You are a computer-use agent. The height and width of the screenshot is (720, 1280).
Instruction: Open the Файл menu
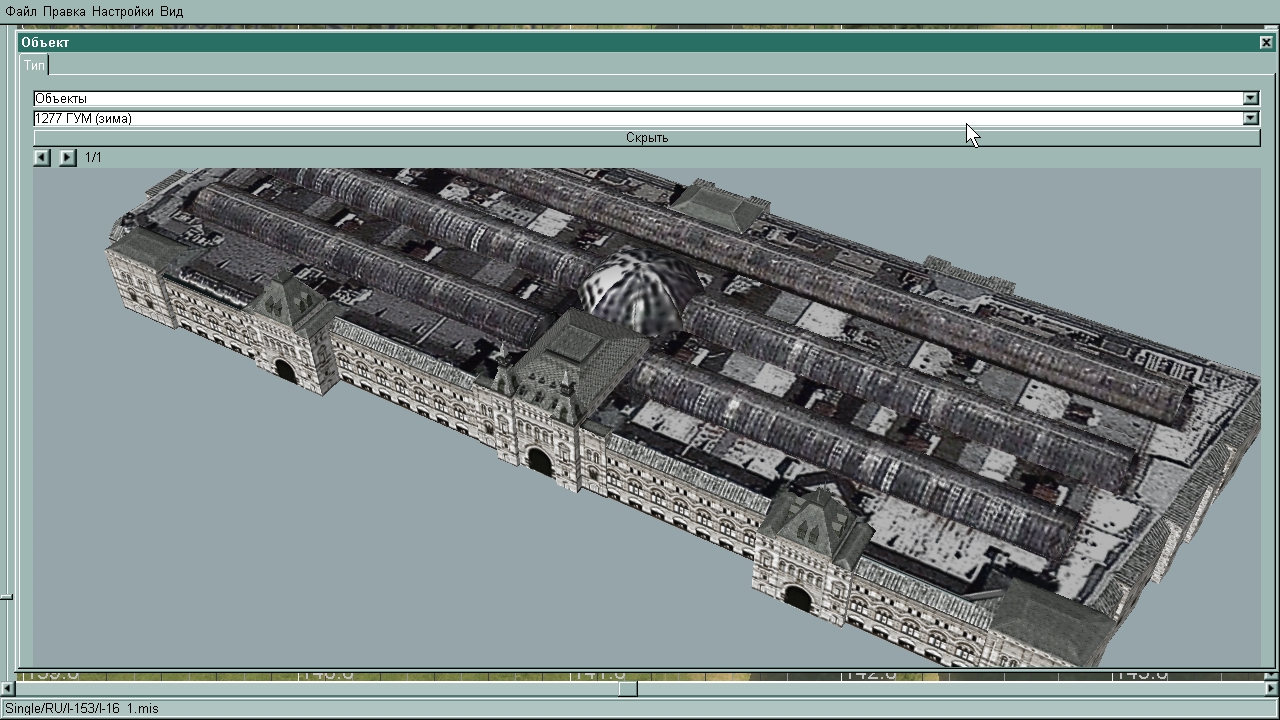(x=21, y=11)
